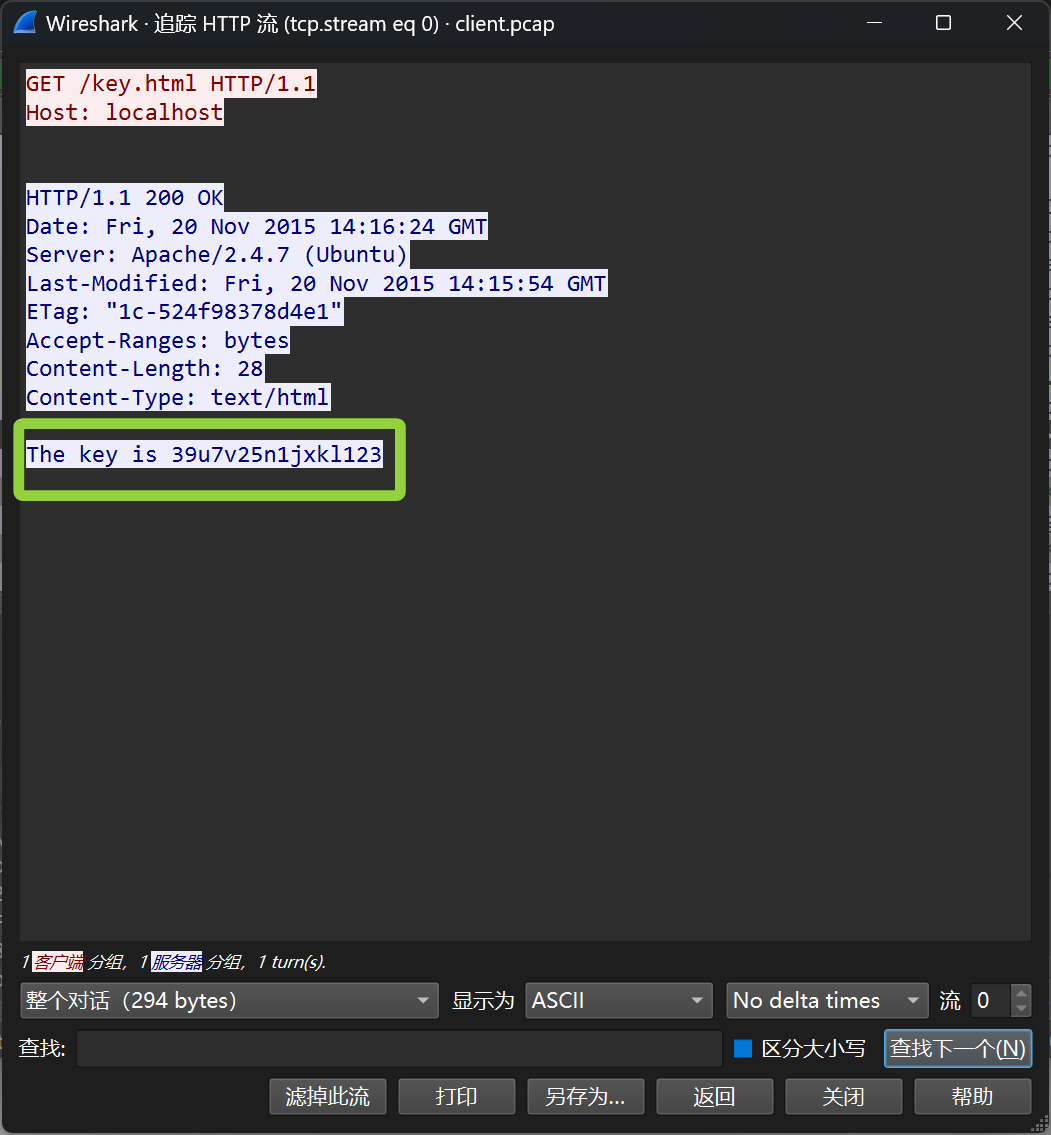
Task: Click the 打印 button
Action: (456, 1096)
